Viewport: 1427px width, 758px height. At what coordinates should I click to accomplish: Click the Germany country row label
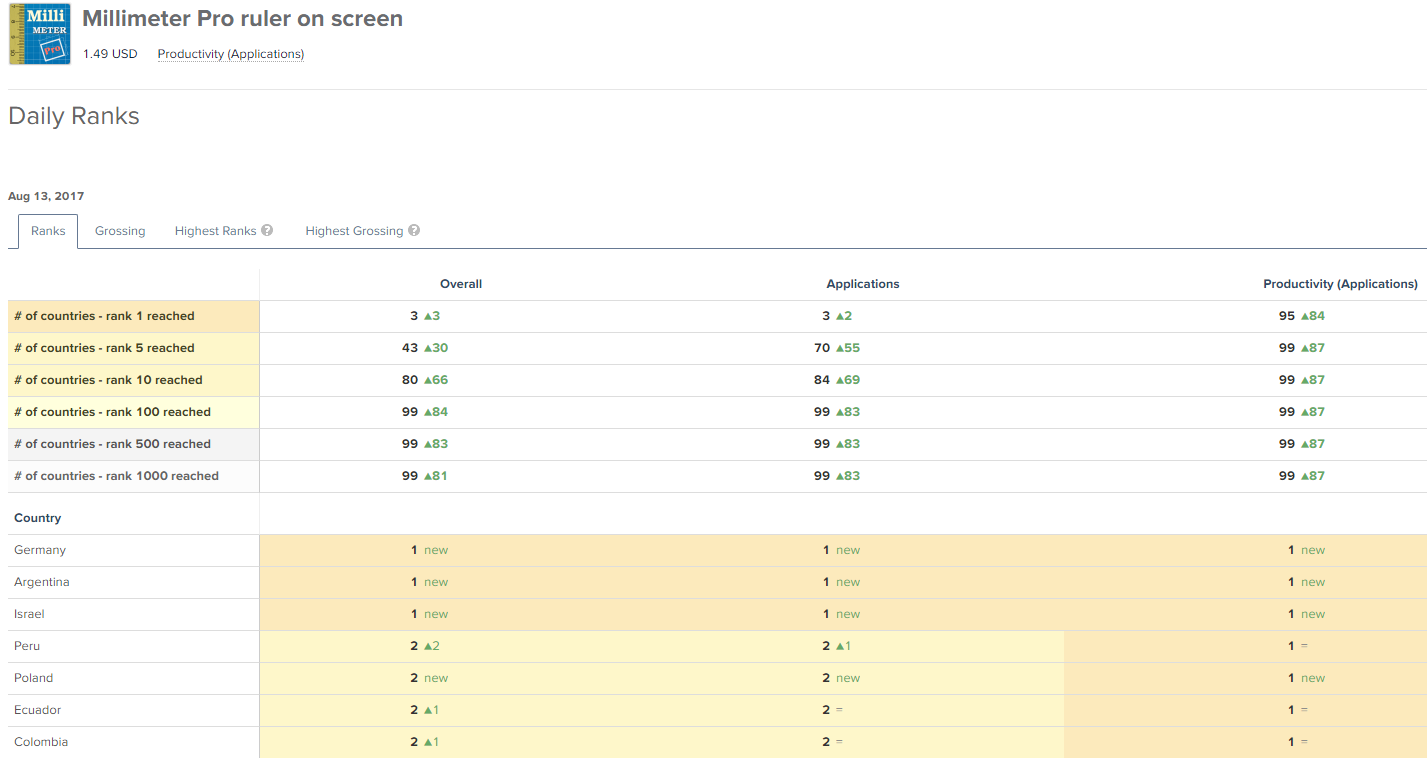[x=40, y=550]
